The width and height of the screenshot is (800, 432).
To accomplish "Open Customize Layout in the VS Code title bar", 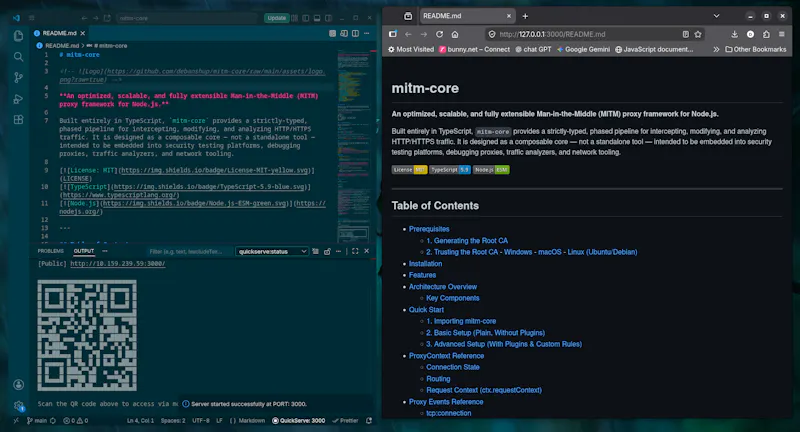I will [294, 18].
